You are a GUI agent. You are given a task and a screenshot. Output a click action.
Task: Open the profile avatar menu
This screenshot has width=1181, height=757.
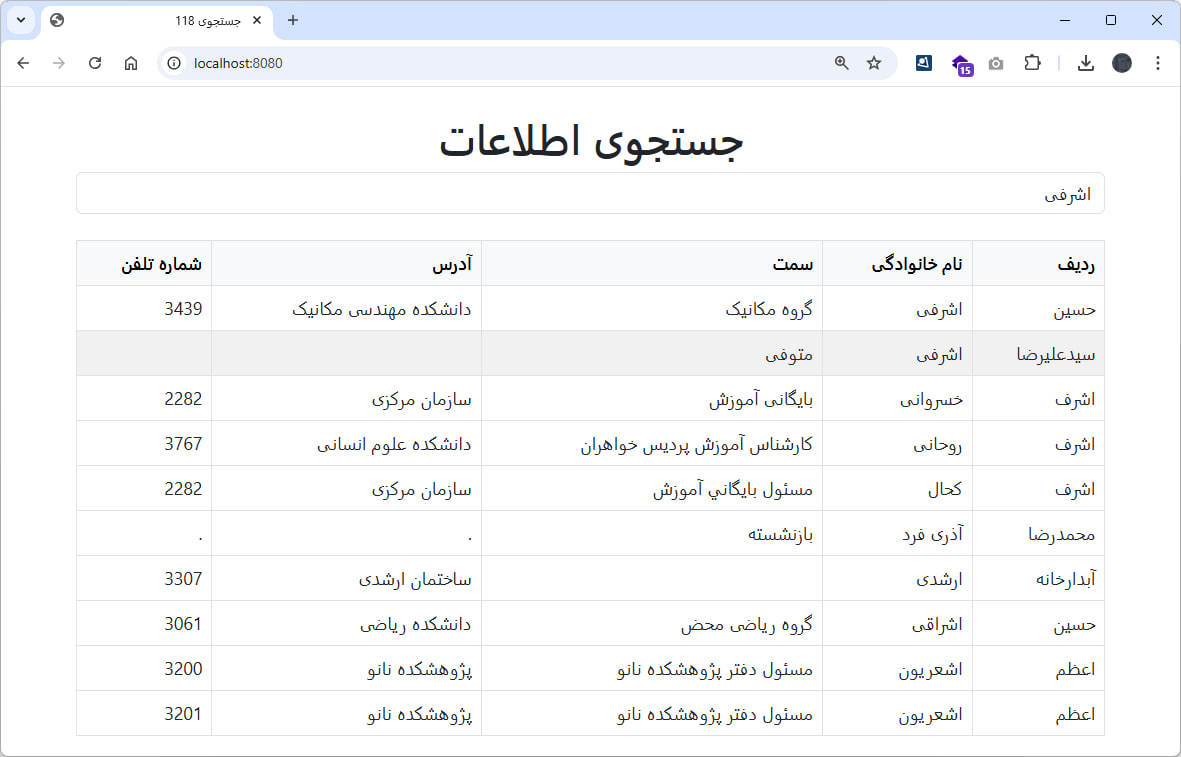(1121, 63)
